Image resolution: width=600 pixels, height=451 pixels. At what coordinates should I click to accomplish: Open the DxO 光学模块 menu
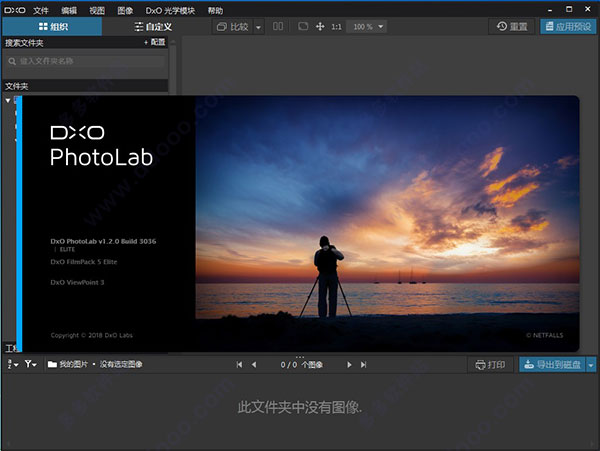170,10
